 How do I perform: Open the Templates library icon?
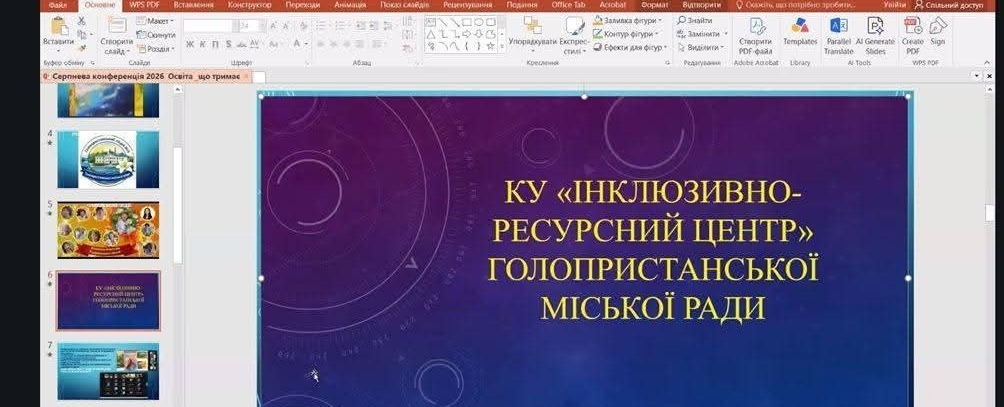click(800, 26)
